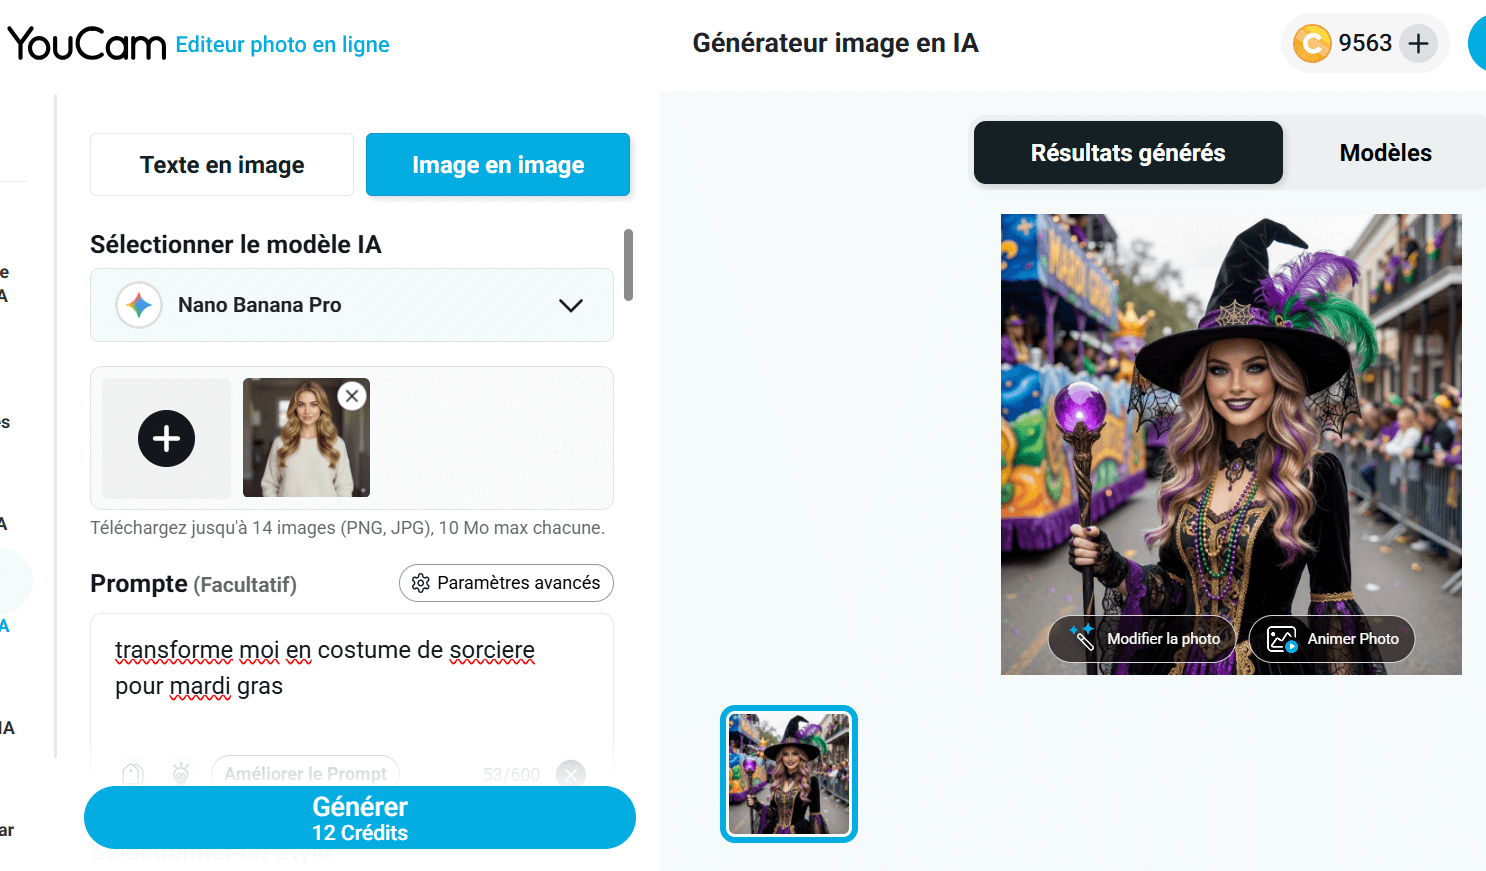Click Animer Photo on the result
Image resolution: width=1486 pixels, height=871 pixels.
[1332, 639]
